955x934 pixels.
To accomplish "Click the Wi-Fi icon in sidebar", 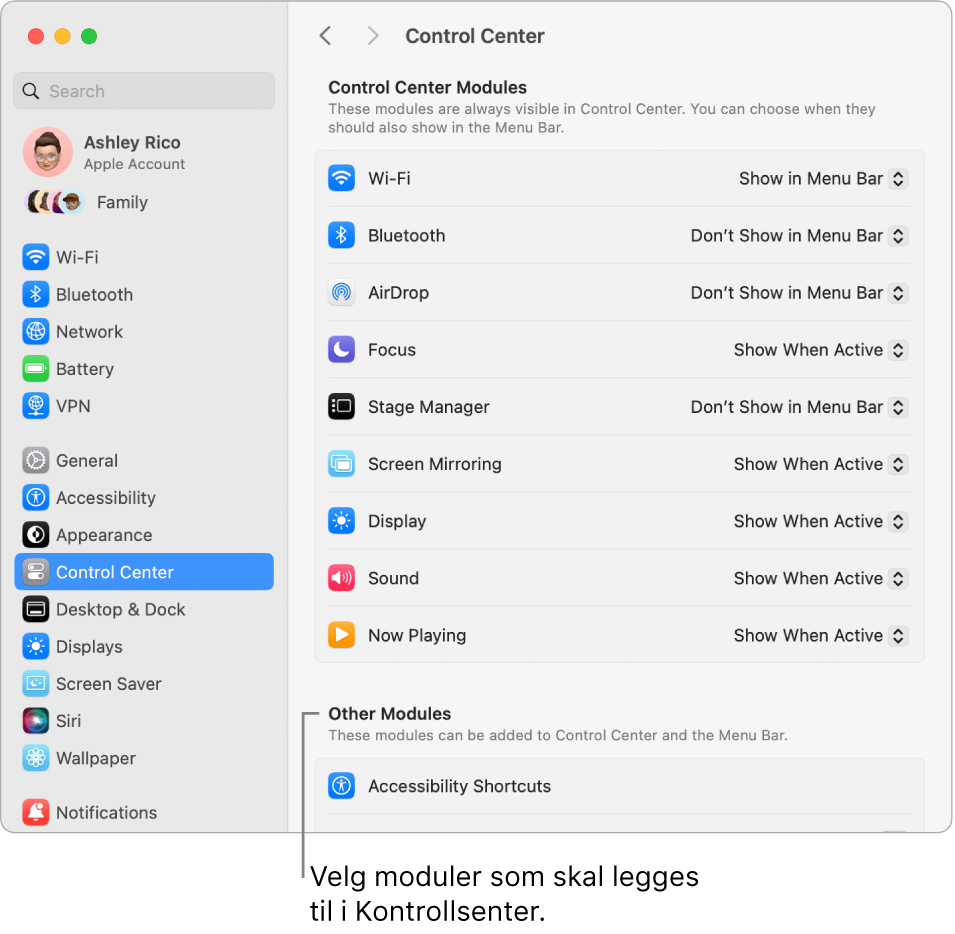I will click(x=35, y=257).
